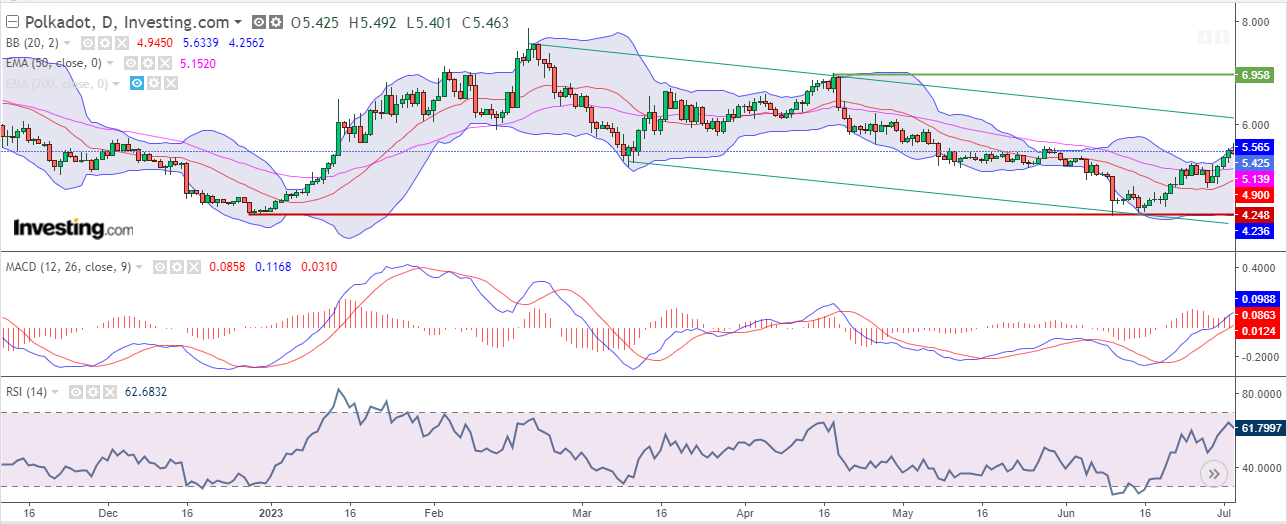The width and height of the screenshot is (1287, 524).
Task: Click the EMA (50, close, 0) title
Action: (x=54, y=63)
